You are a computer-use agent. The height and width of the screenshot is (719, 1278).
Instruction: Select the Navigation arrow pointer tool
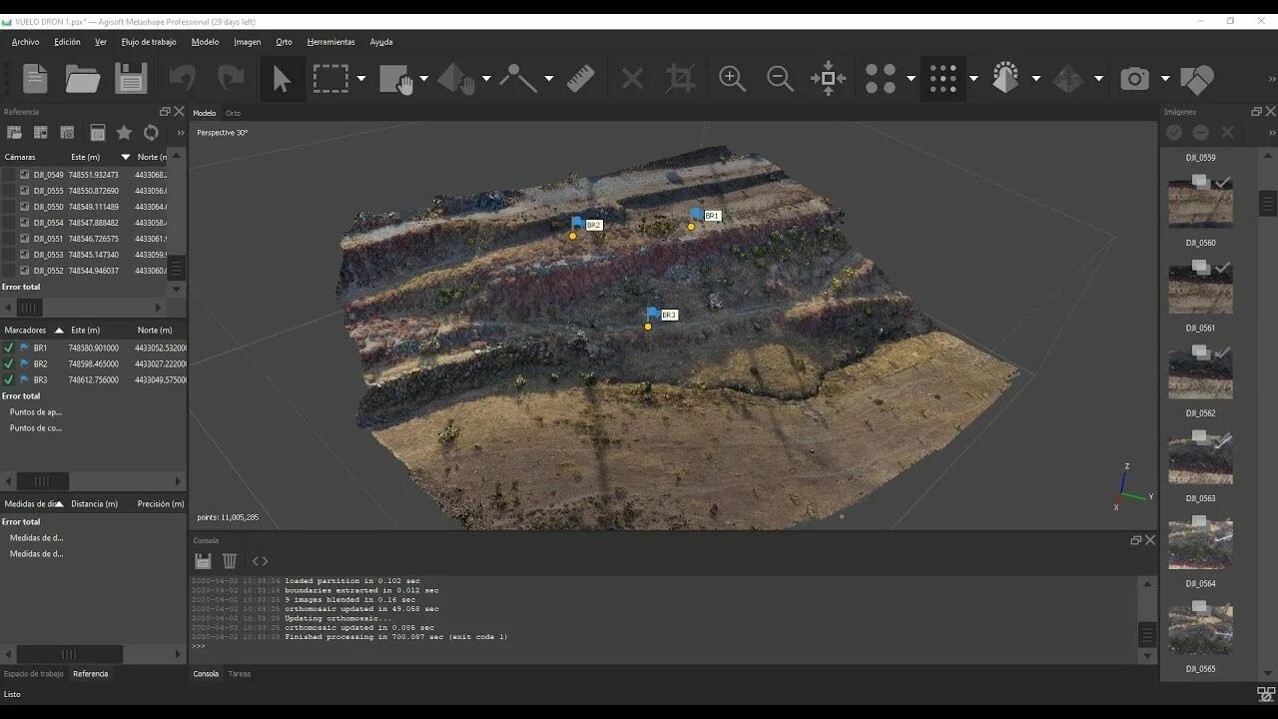[x=281, y=78]
